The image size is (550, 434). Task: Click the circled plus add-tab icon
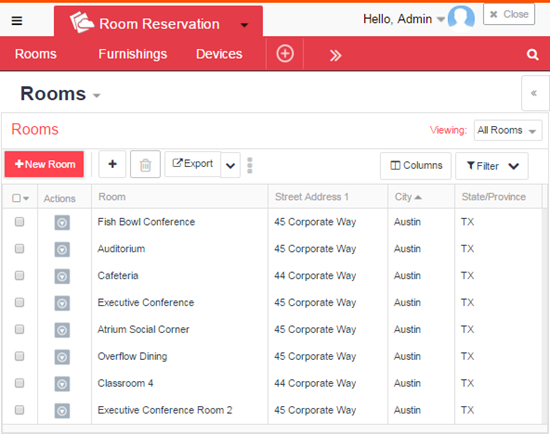coord(285,54)
